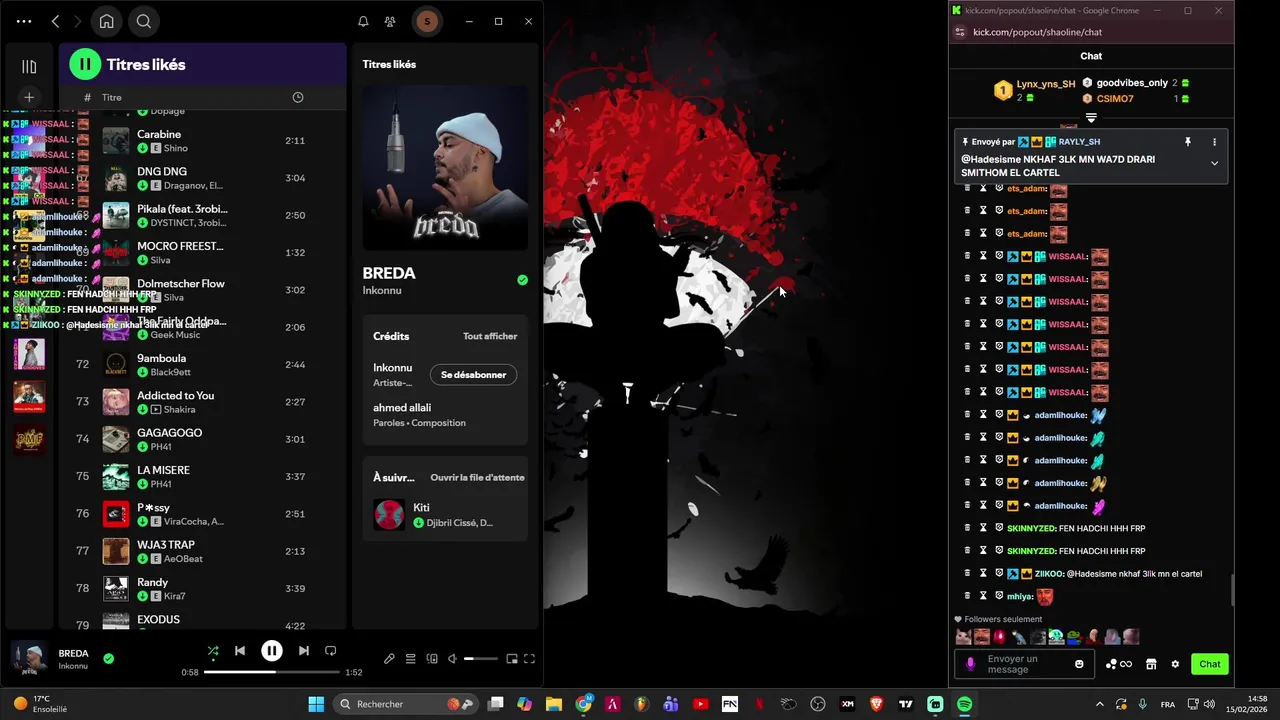The height and width of the screenshot is (720, 1280).
Task: Open Spotify friend activity icon
Action: [390, 21]
